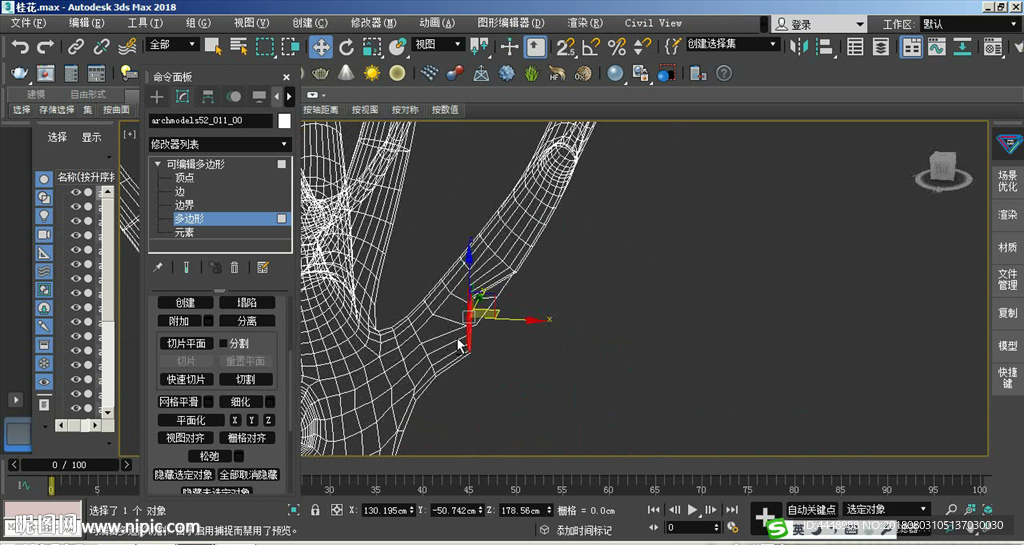Click the settings box beside 松弛

[239, 456]
